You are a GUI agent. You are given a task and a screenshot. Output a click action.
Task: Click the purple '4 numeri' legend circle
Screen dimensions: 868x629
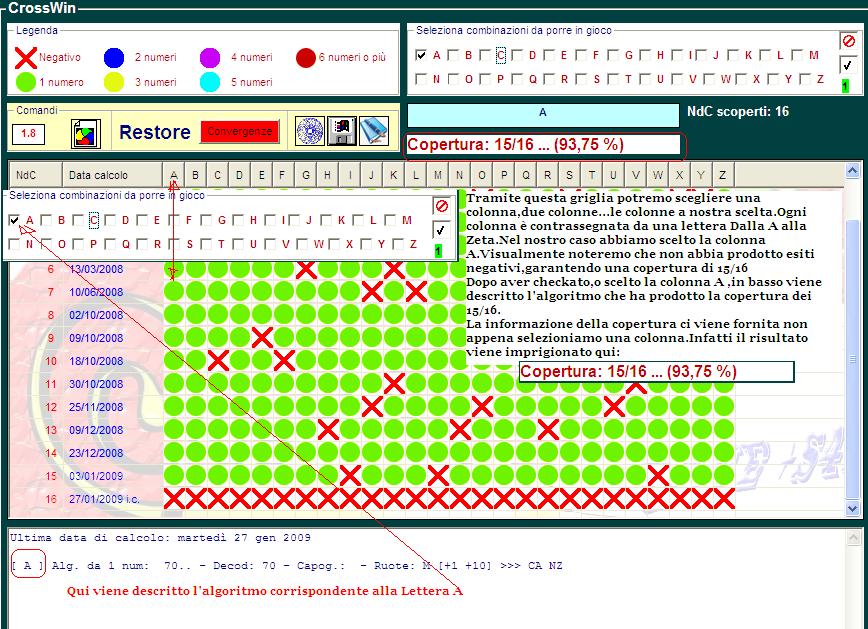coord(210,57)
